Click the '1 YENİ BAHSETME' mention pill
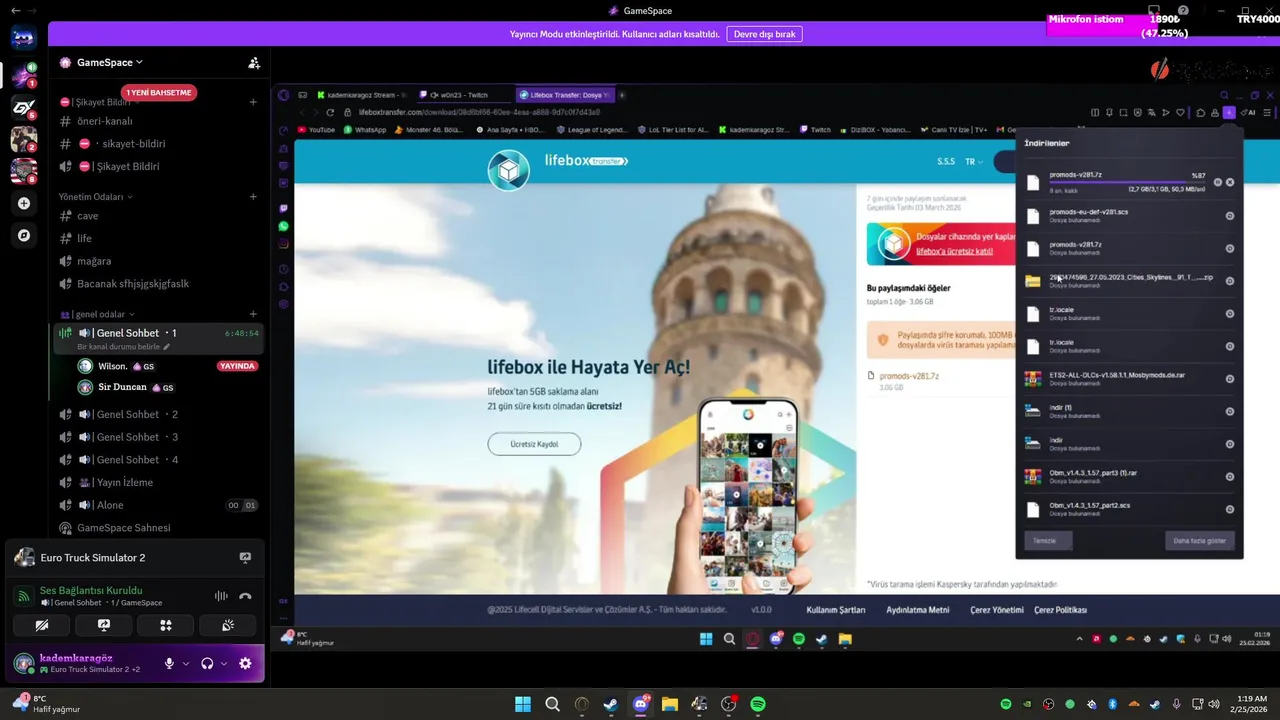 [158, 92]
